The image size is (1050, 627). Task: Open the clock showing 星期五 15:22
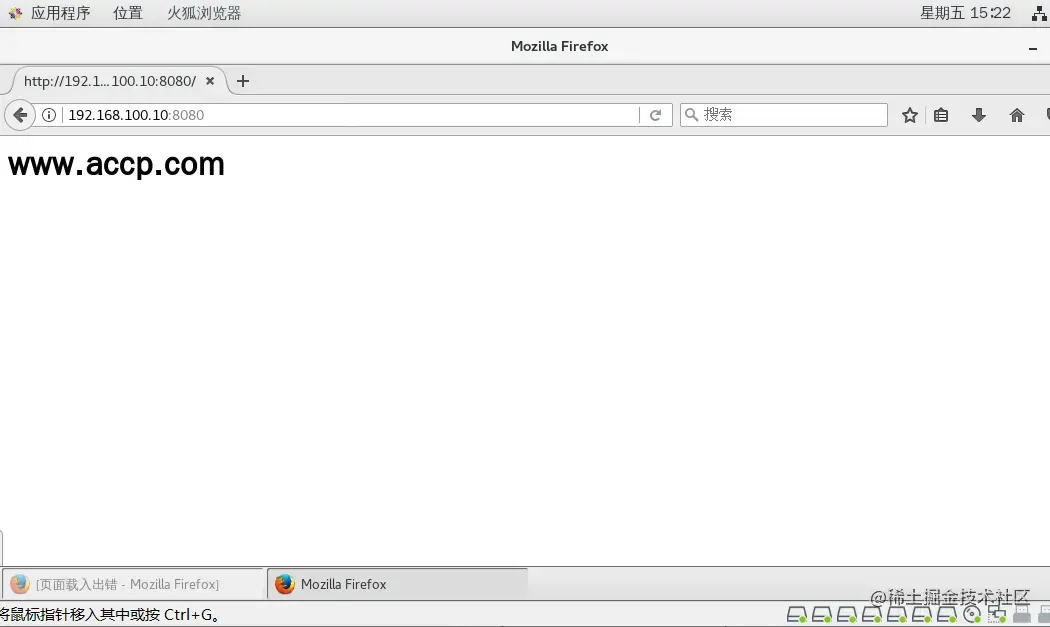pos(965,13)
